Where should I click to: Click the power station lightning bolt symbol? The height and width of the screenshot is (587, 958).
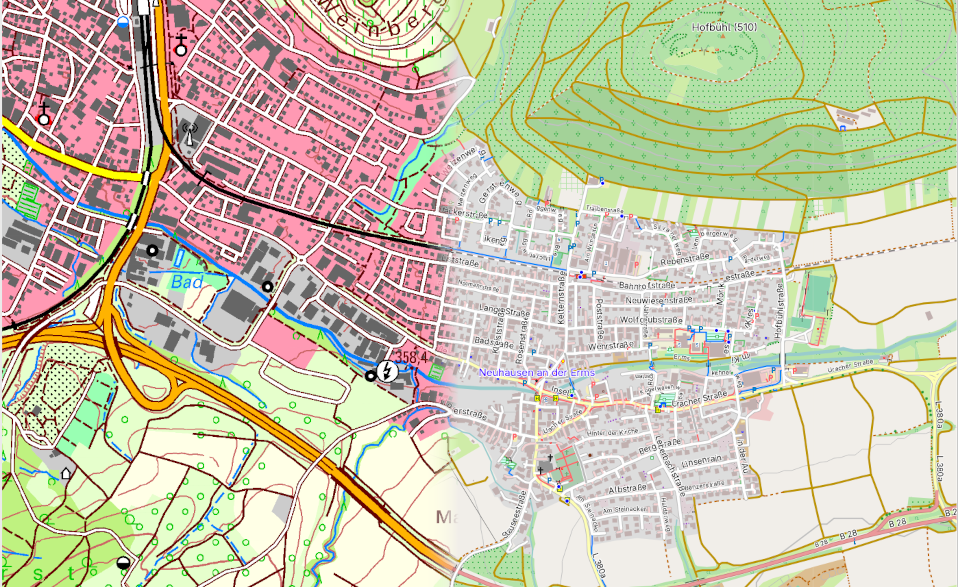click(x=388, y=370)
